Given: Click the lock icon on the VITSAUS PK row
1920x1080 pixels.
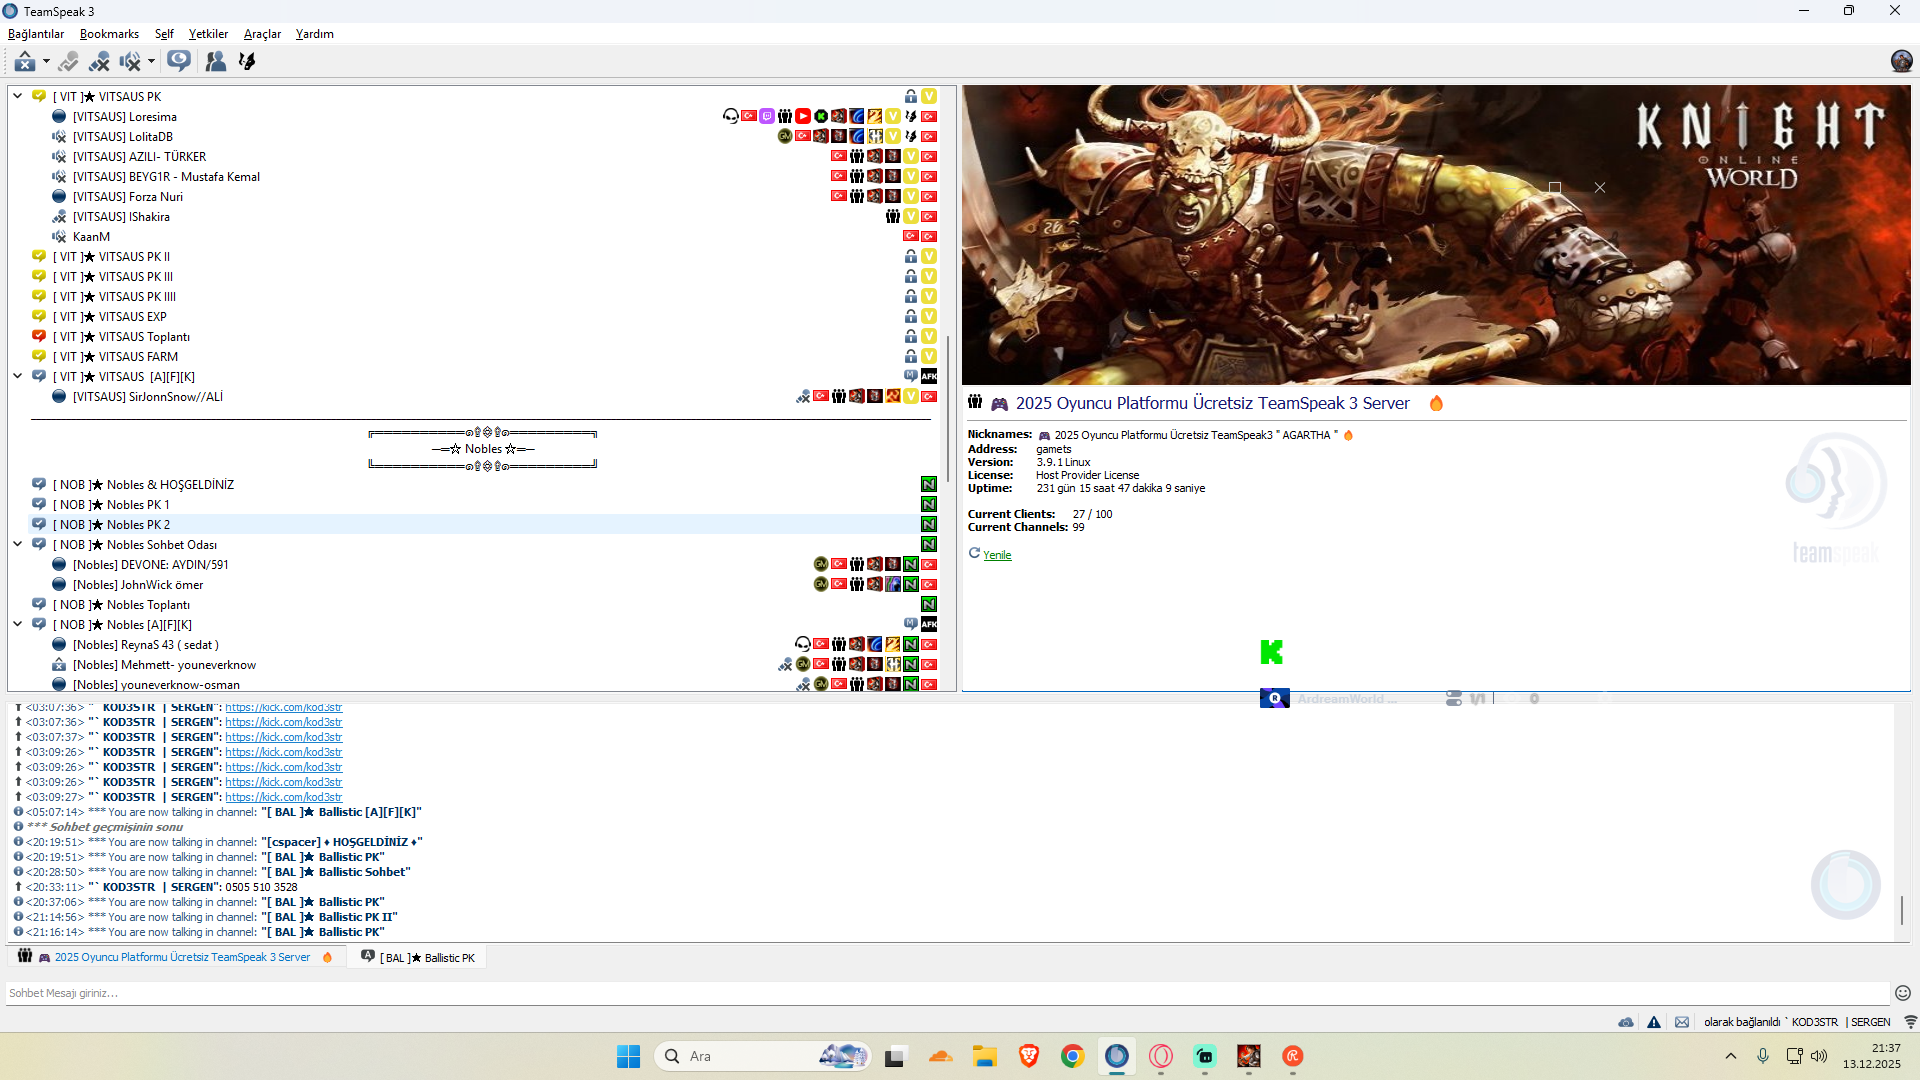Looking at the screenshot, I should 911,97.
